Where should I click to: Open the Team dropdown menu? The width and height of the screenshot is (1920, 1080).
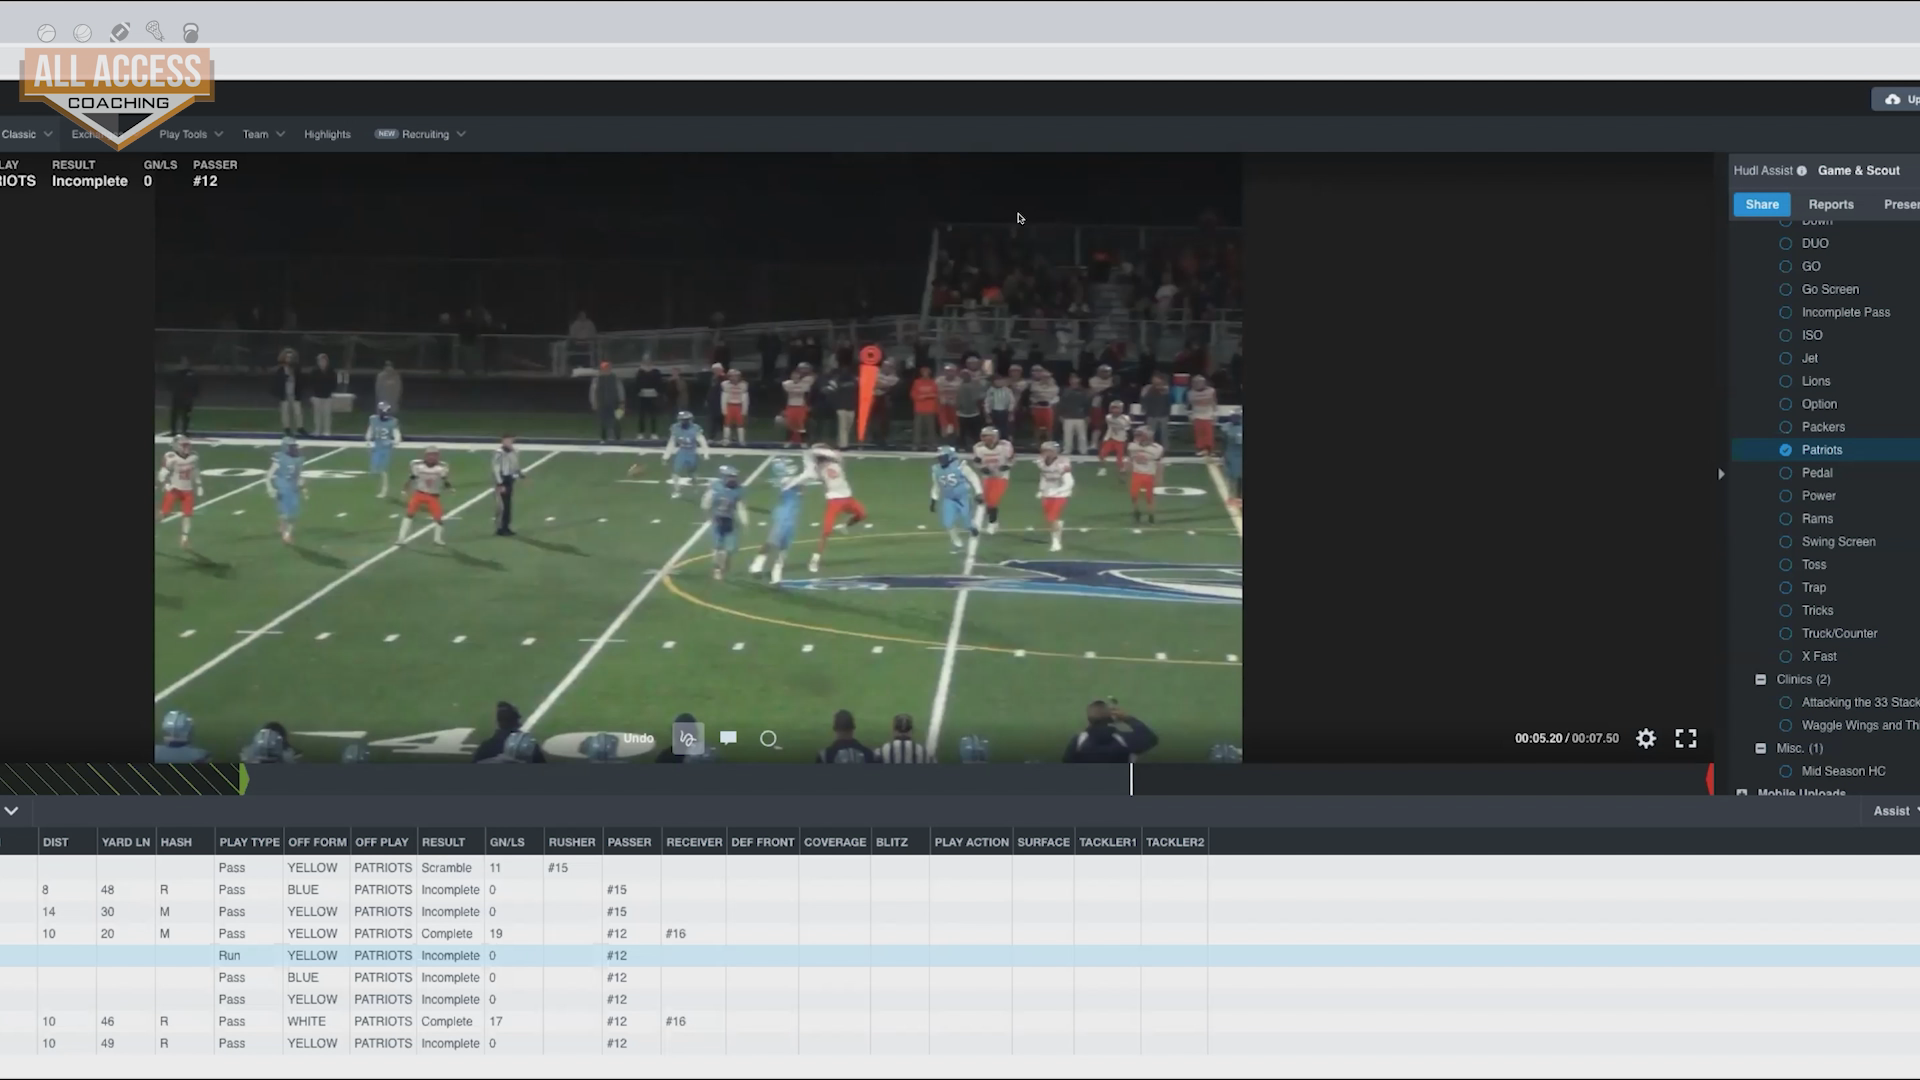[x=264, y=134]
